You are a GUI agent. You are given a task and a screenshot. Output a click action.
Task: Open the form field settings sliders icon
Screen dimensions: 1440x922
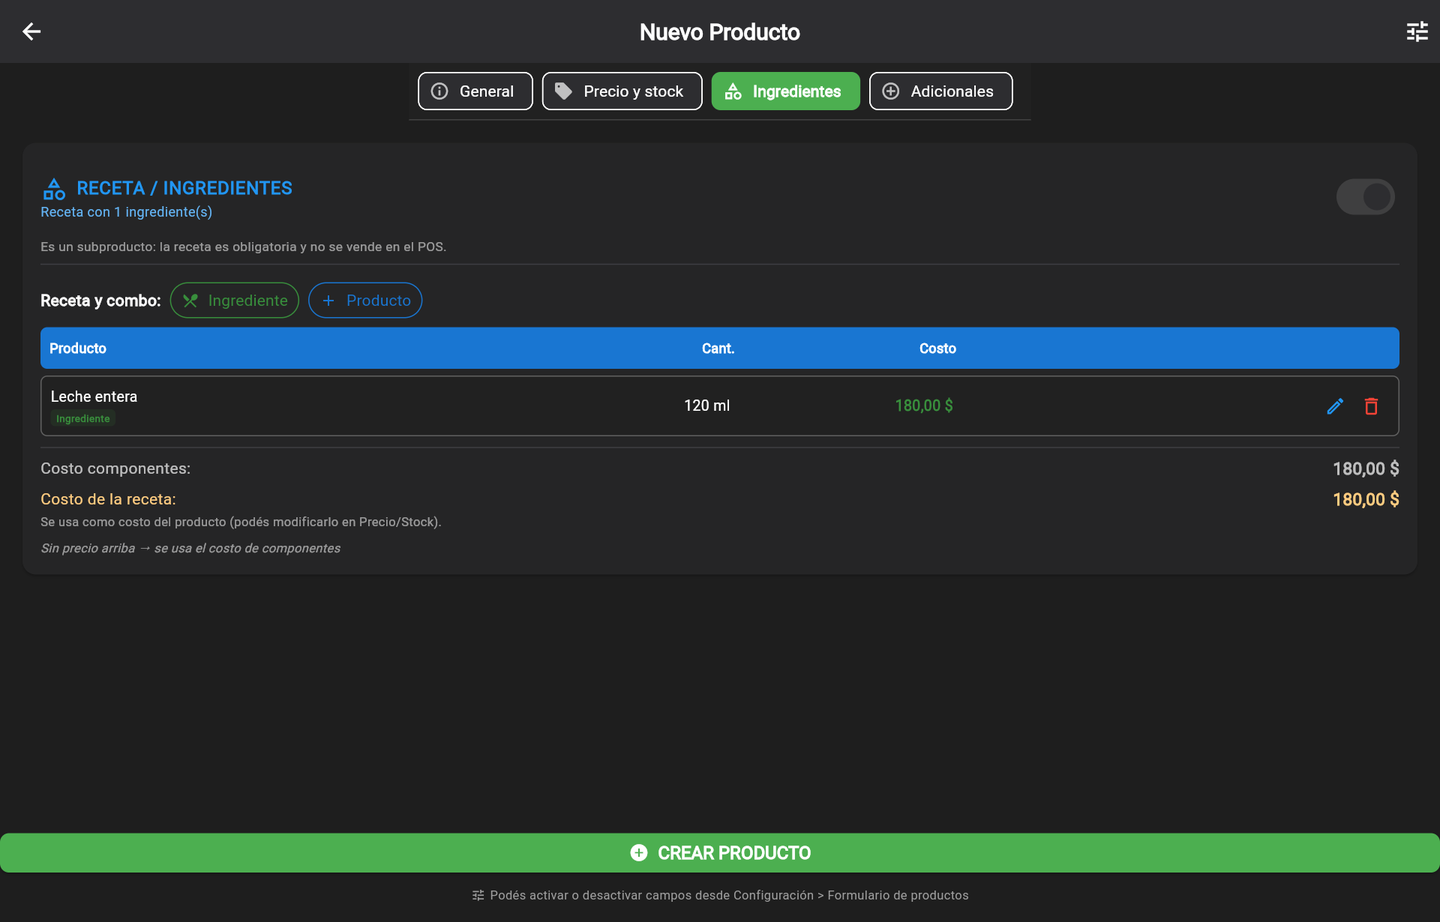[x=1417, y=31]
